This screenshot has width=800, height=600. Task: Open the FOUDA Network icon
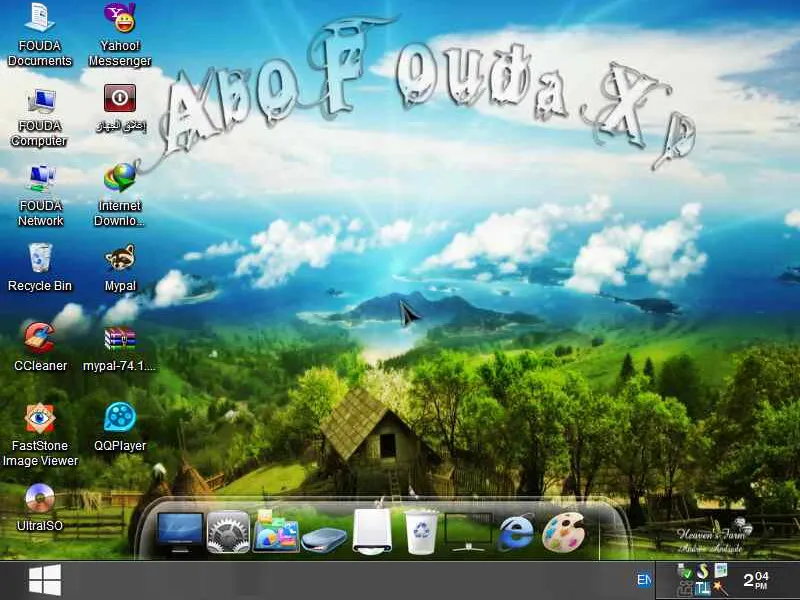40,196
